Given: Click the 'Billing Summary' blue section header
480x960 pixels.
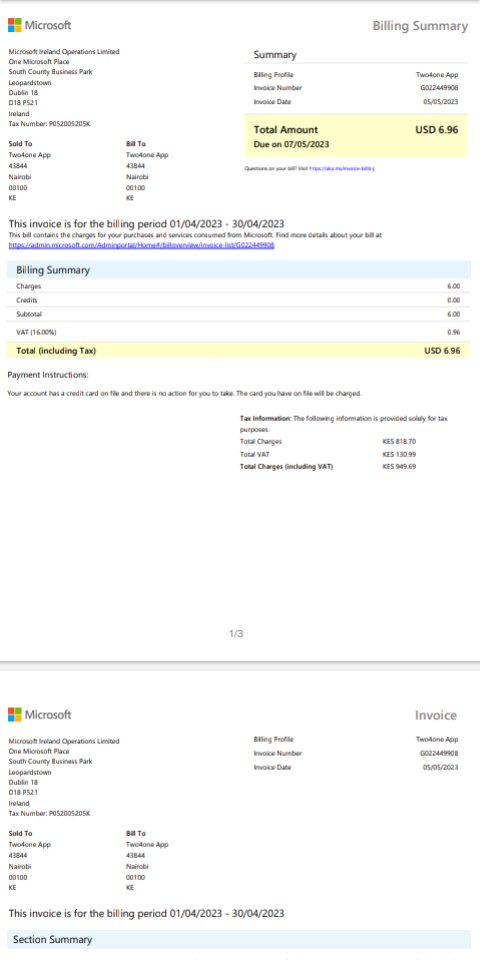Looking at the screenshot, I should 239,270.
